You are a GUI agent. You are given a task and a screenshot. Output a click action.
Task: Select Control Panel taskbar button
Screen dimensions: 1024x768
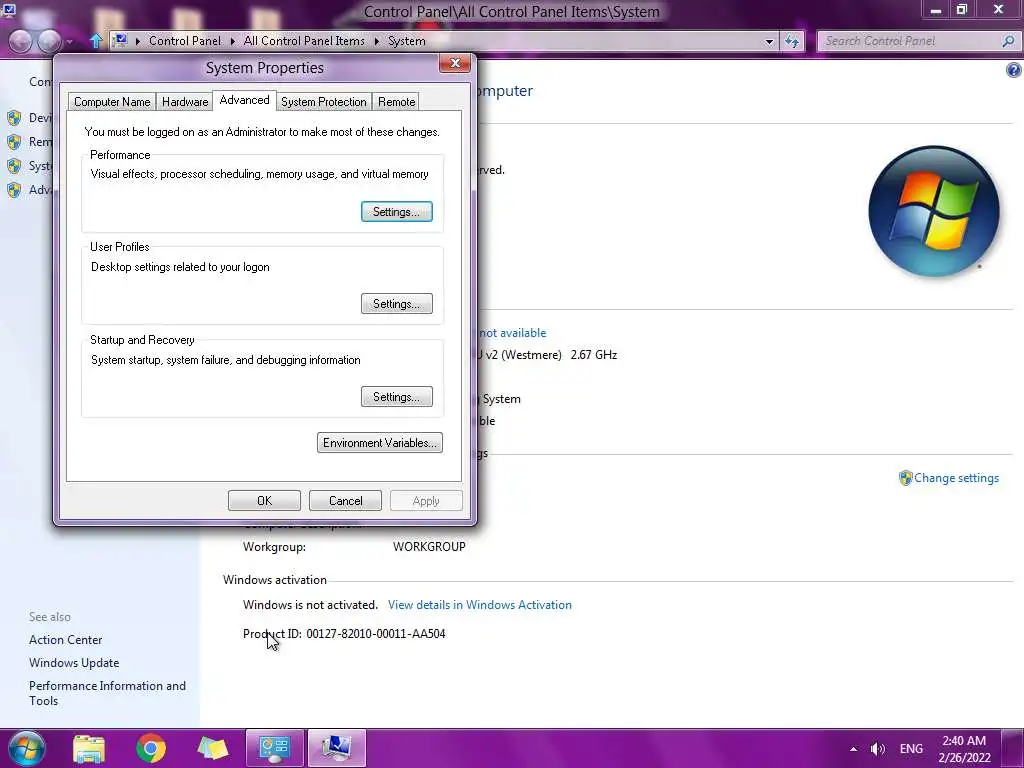point(275,748)
